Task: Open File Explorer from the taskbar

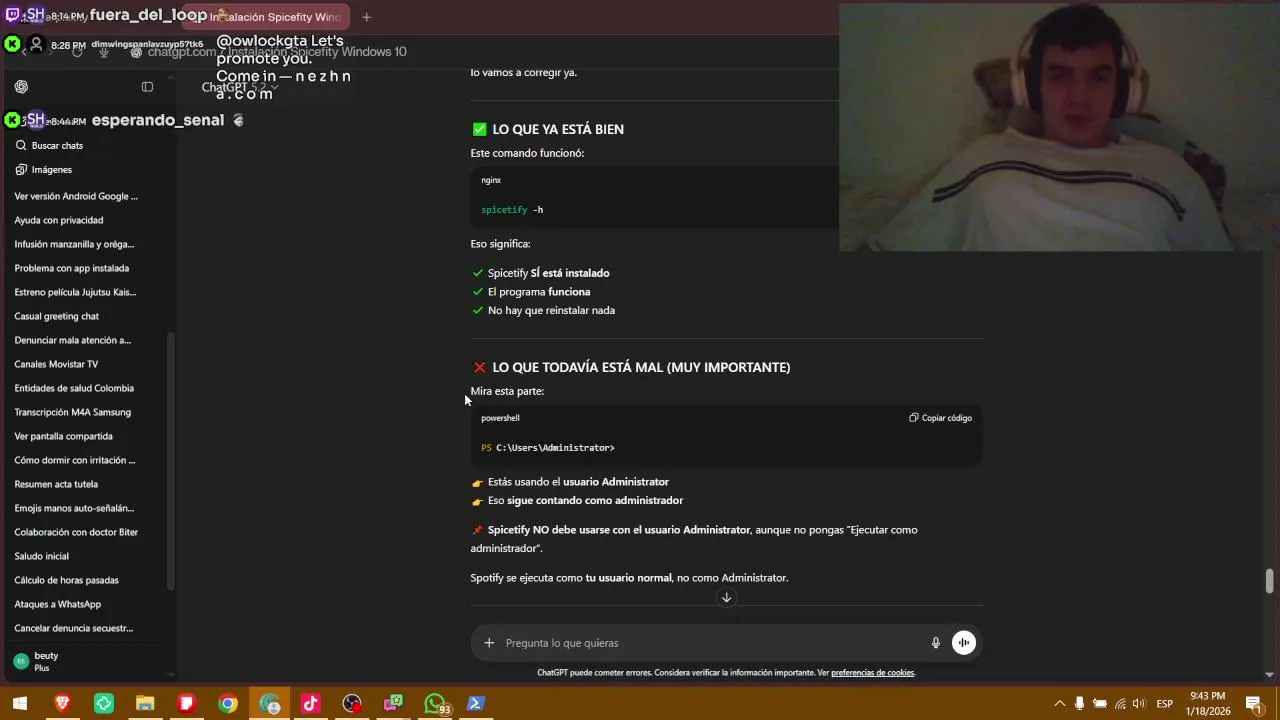Action: 145,704
